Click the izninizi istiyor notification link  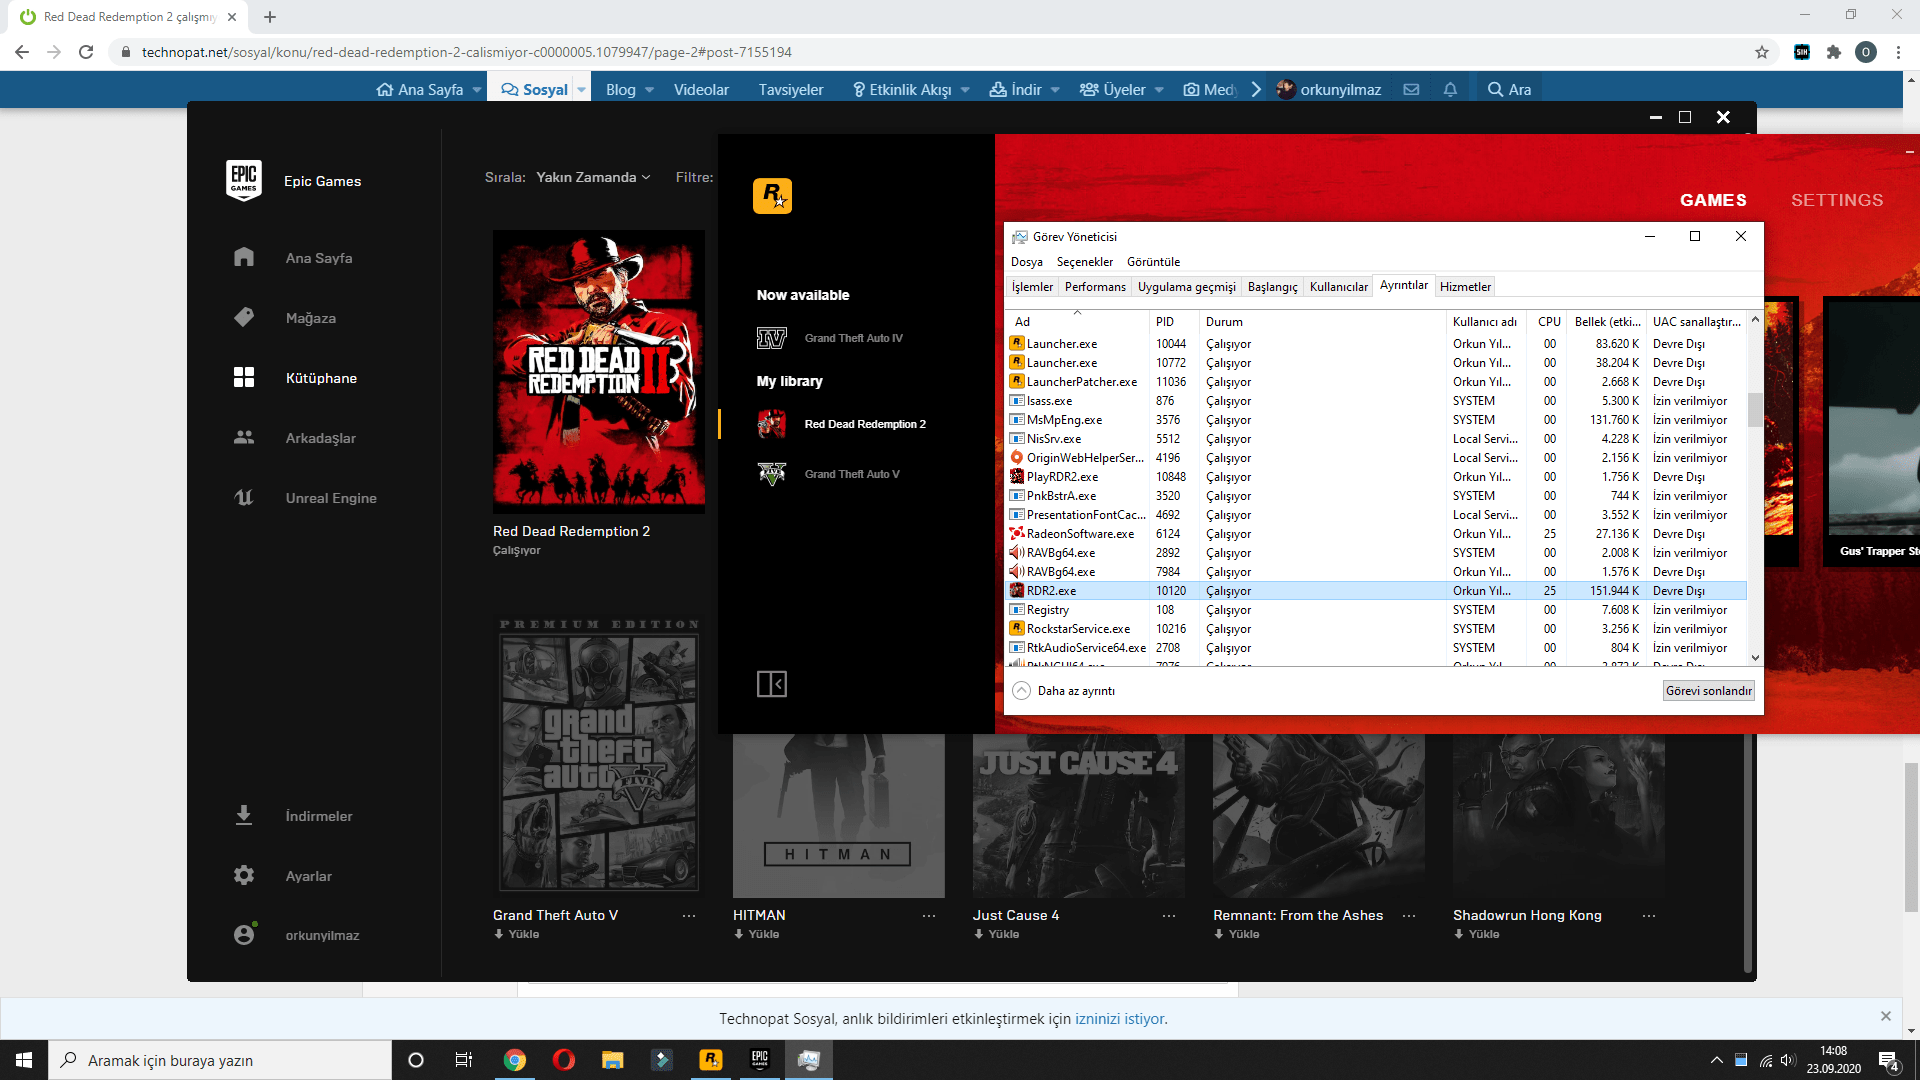point(1119,1019)
